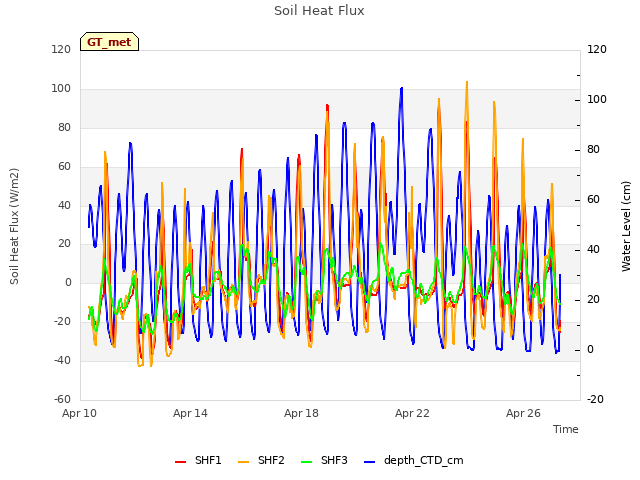Toggle the SHF1 series in the legend
This screenshot has width=640, height=480.
coord(198,460)
